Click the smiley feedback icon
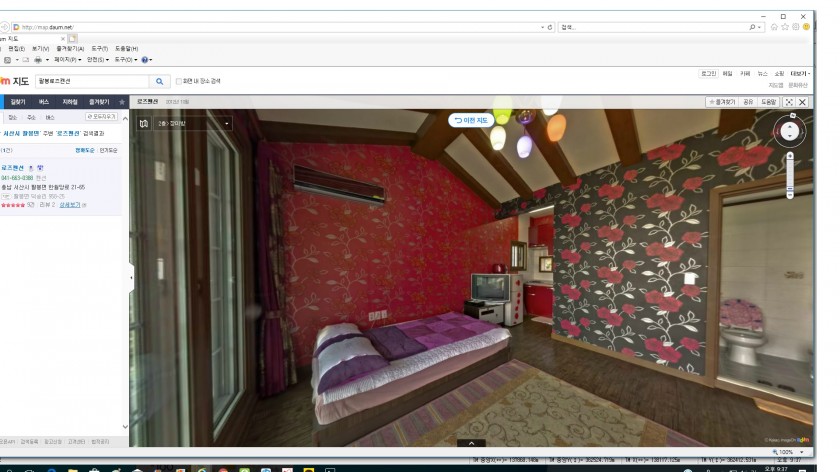The image size is (840, 472). tap(806, 27)
